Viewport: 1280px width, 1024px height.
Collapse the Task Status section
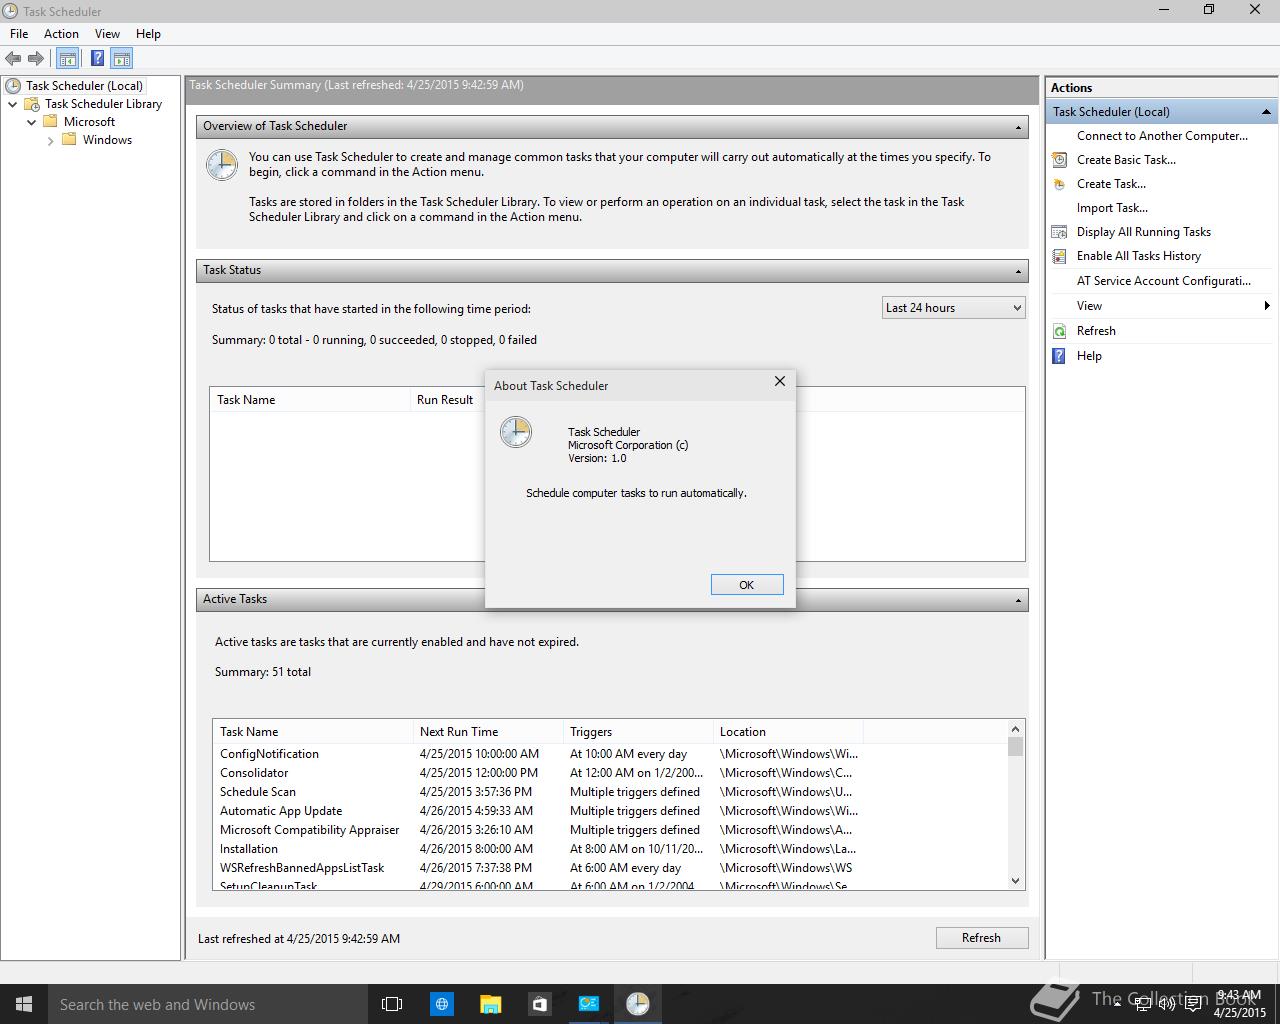click(x=1018, y=271)
